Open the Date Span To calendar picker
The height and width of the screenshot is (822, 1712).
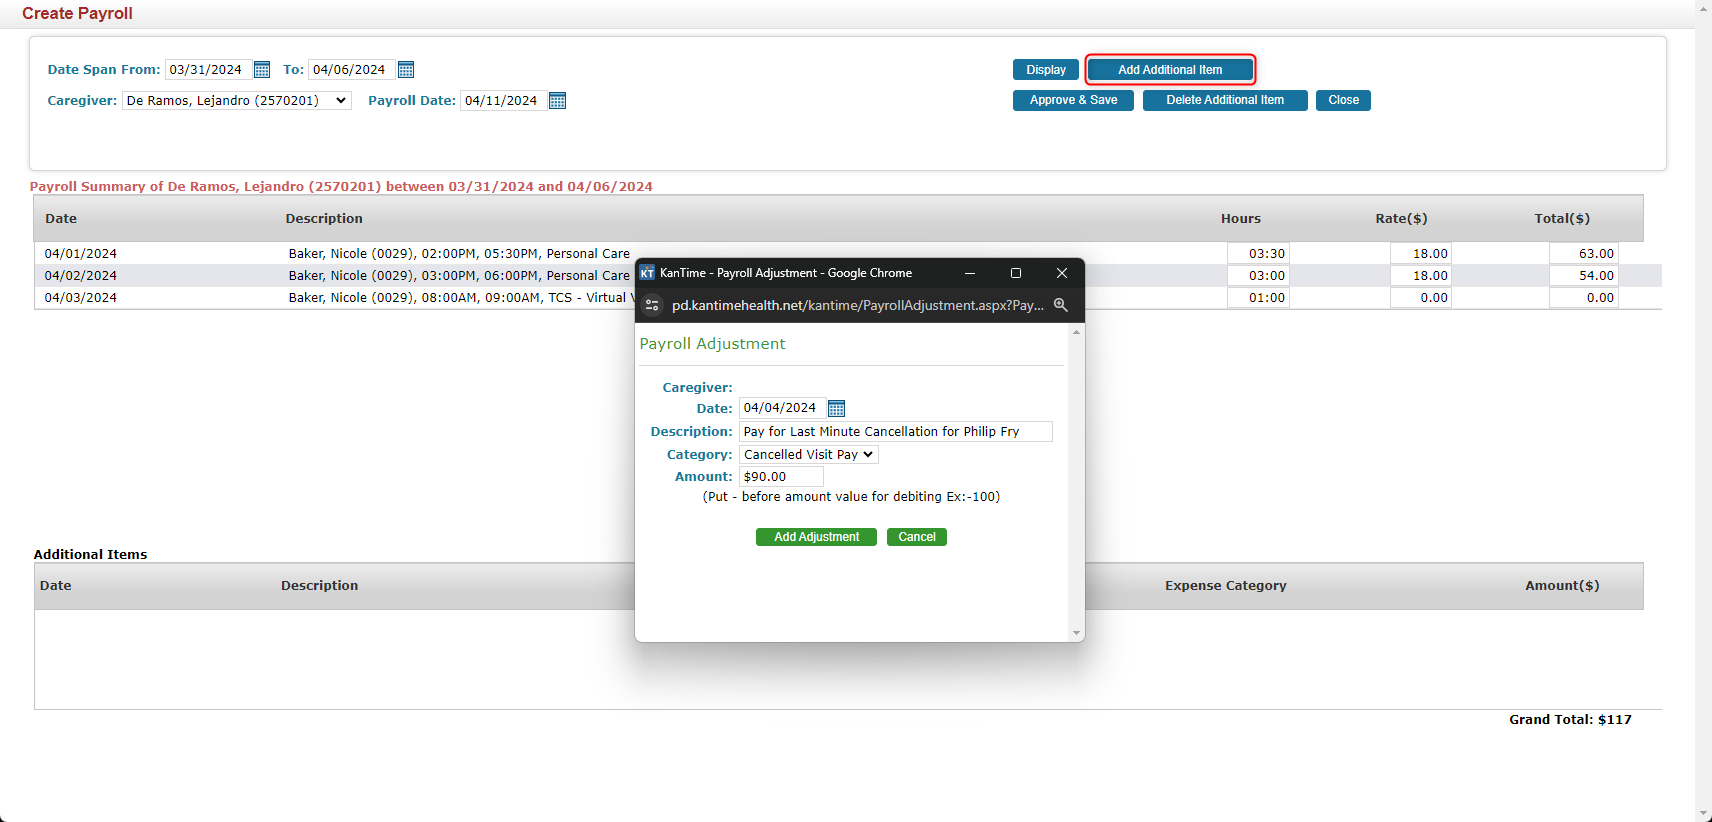pyautogui.click(x=406, y=70)
